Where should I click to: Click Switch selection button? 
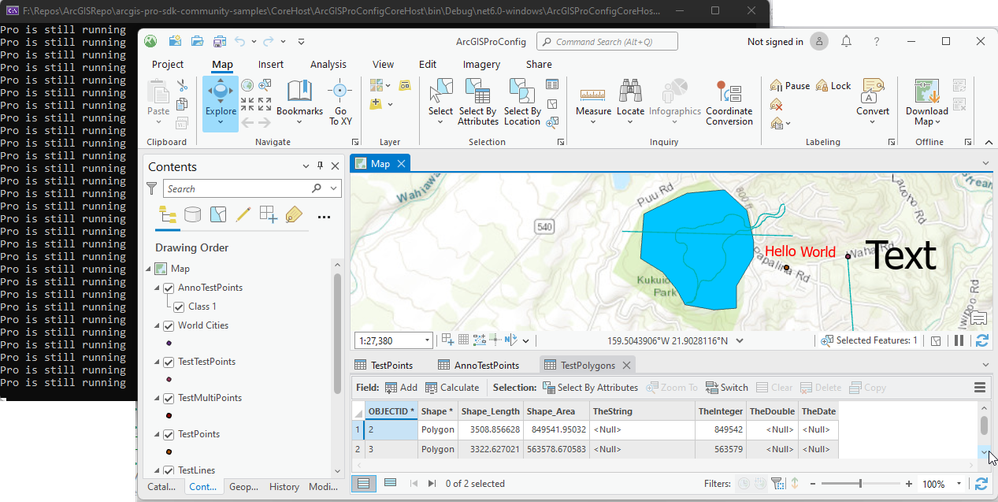[x=726, y=387]
